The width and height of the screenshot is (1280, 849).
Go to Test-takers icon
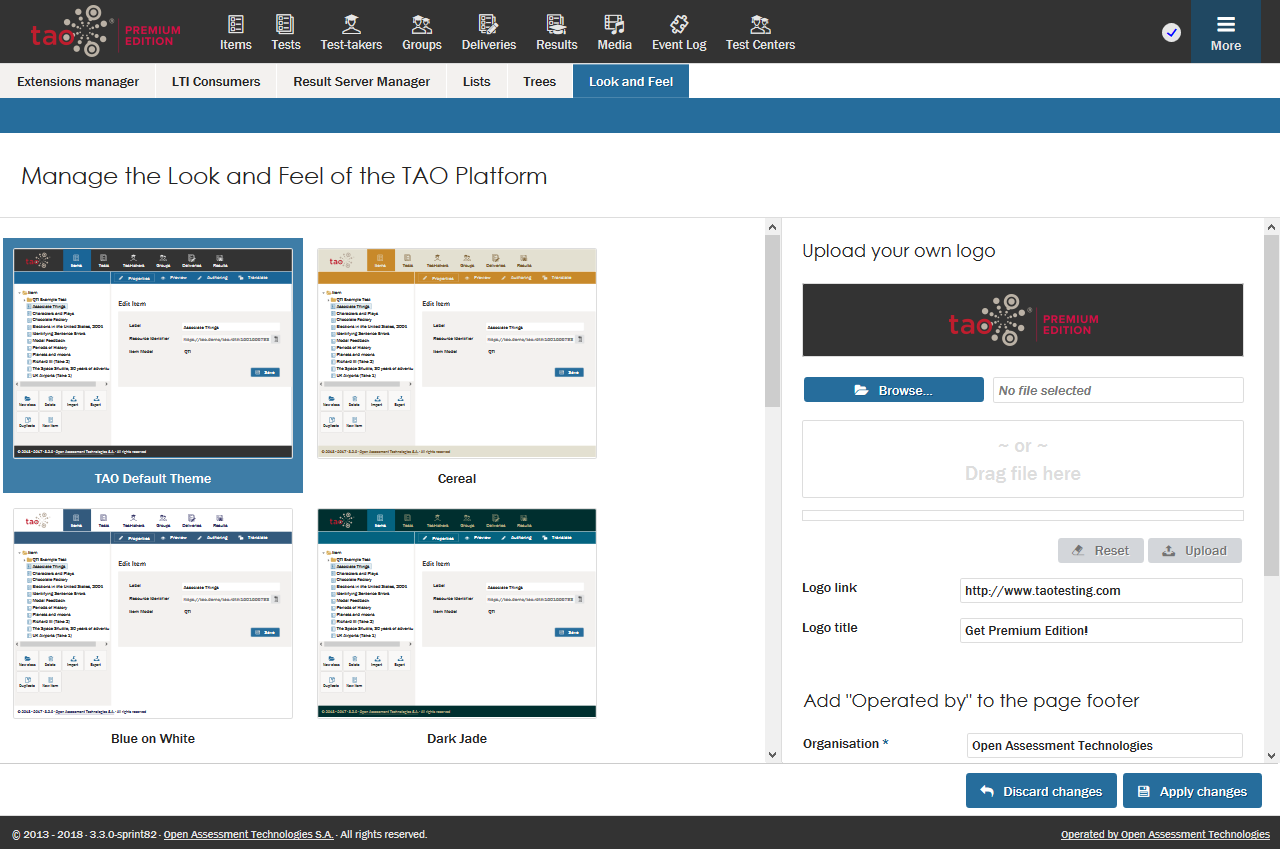pos(351,24)
